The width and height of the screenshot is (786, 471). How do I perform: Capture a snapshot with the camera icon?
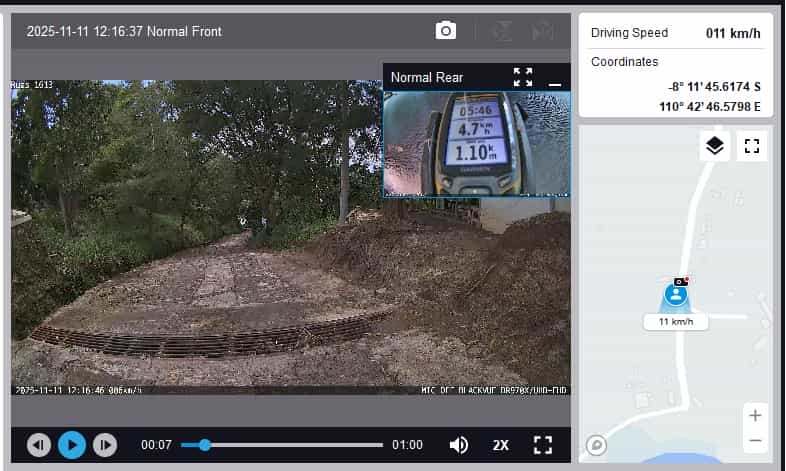point(446,31)
